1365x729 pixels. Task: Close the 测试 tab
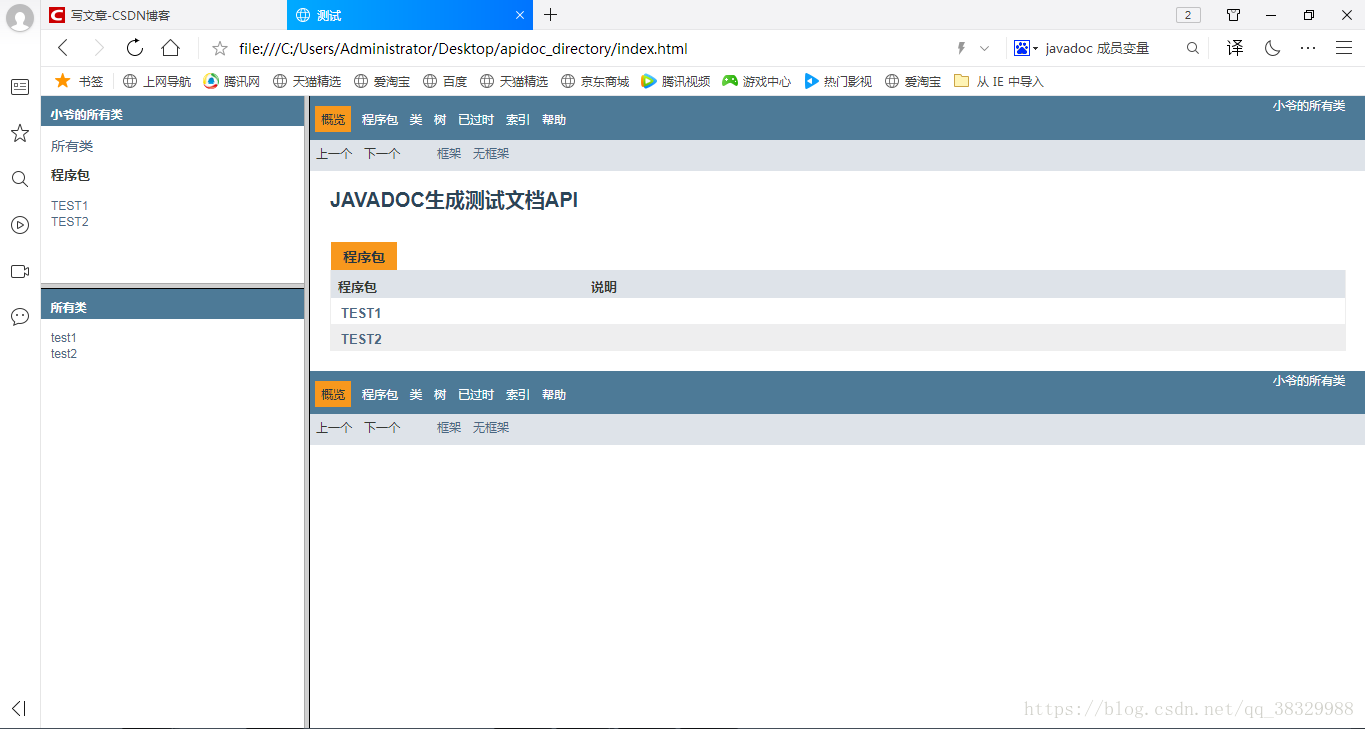(x=520, y=15)
